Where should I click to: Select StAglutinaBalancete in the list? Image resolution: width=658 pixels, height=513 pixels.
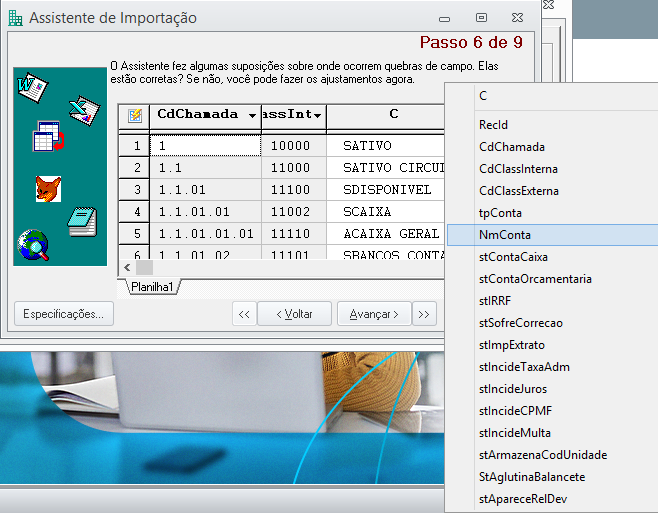pyautogui.click(x=551, y=477)
